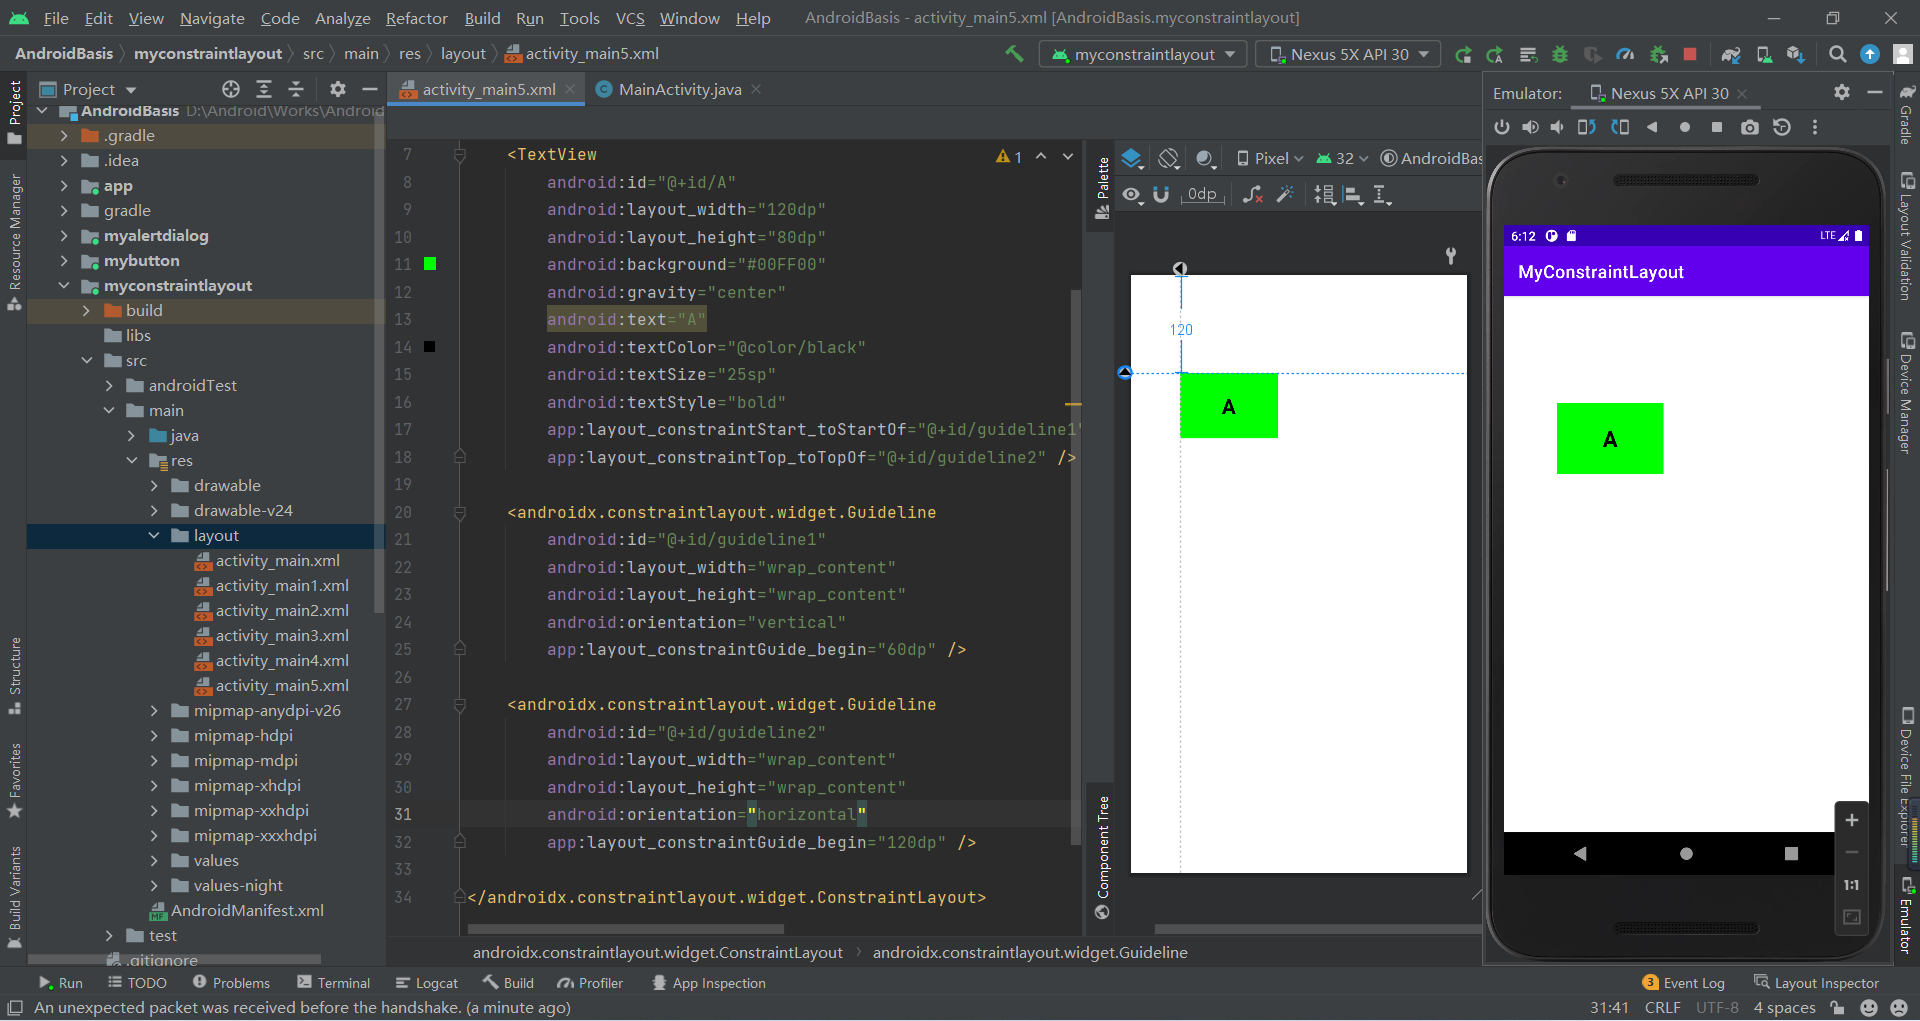Screen dimensions: 1920x1021
Task: Take emulator screenshot camera icon
Action: tap(1749, 127)
